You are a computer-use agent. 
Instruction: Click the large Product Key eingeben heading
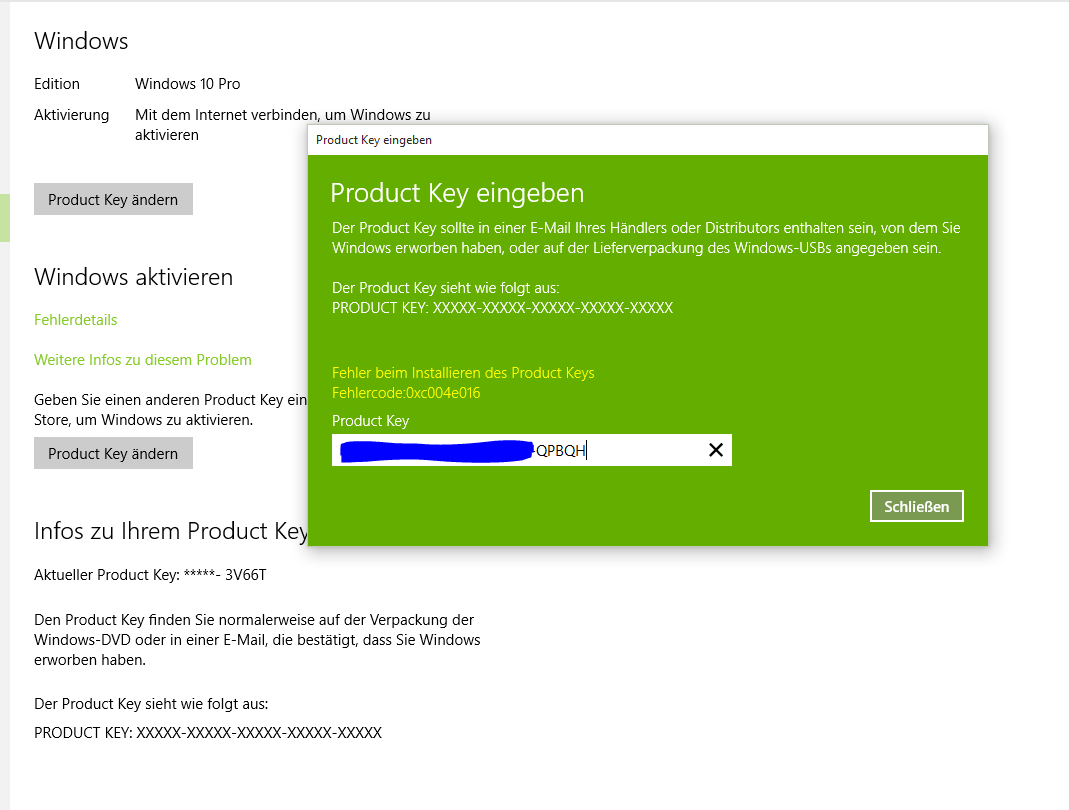click(457, 193)
